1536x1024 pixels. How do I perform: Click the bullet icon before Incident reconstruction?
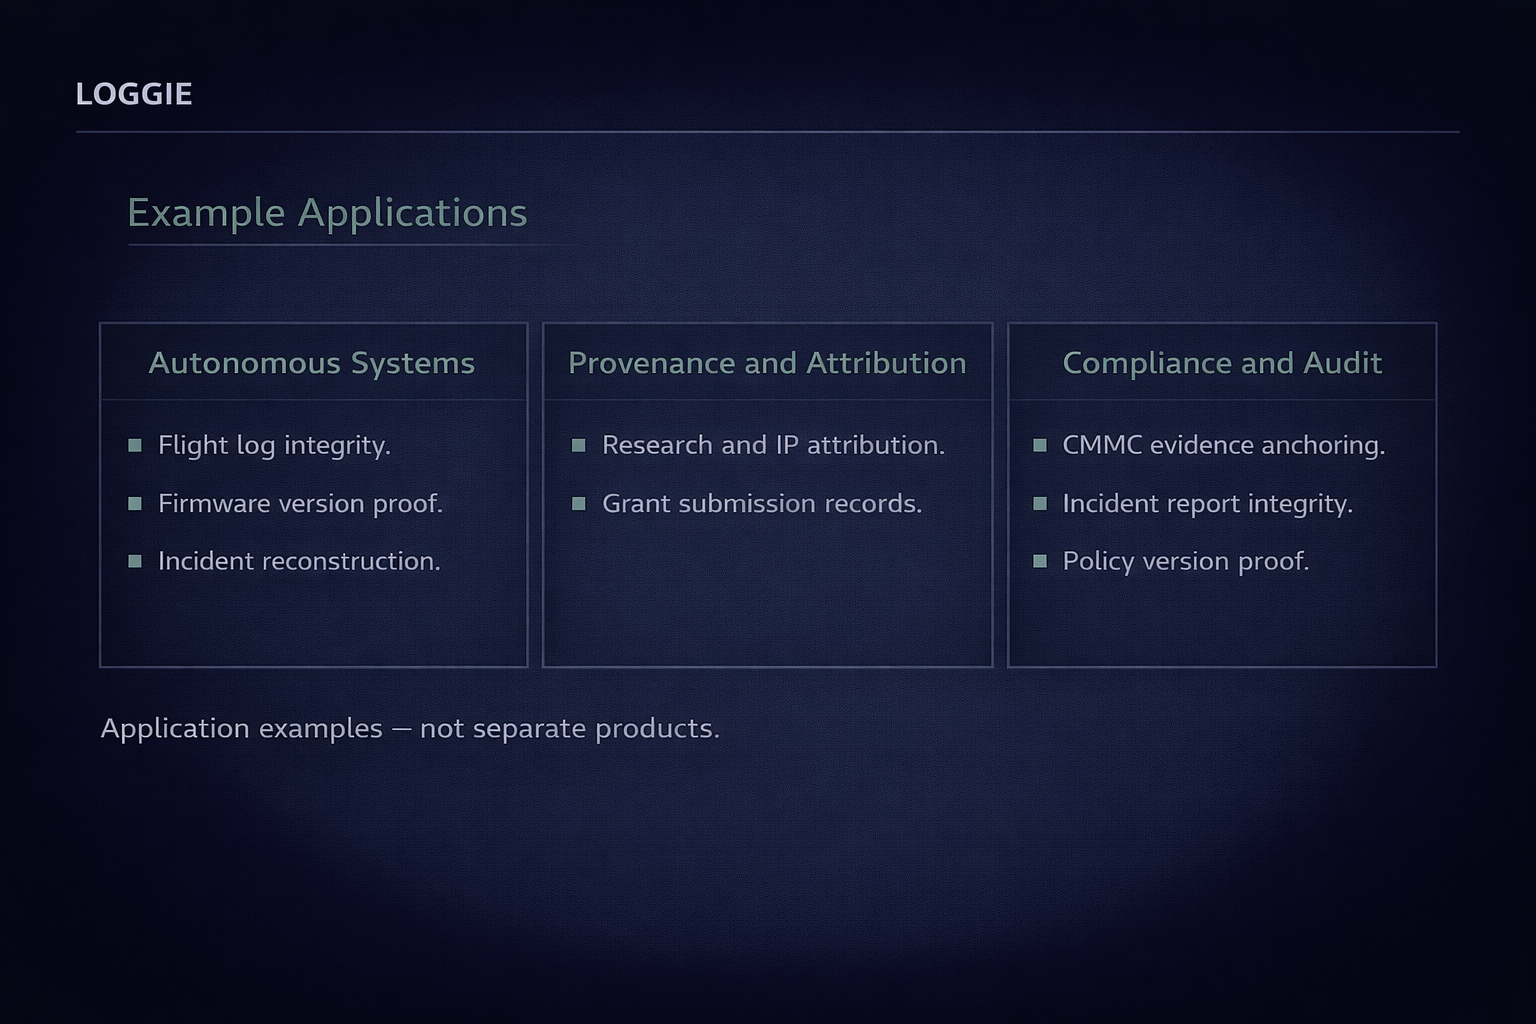[135, 562]
